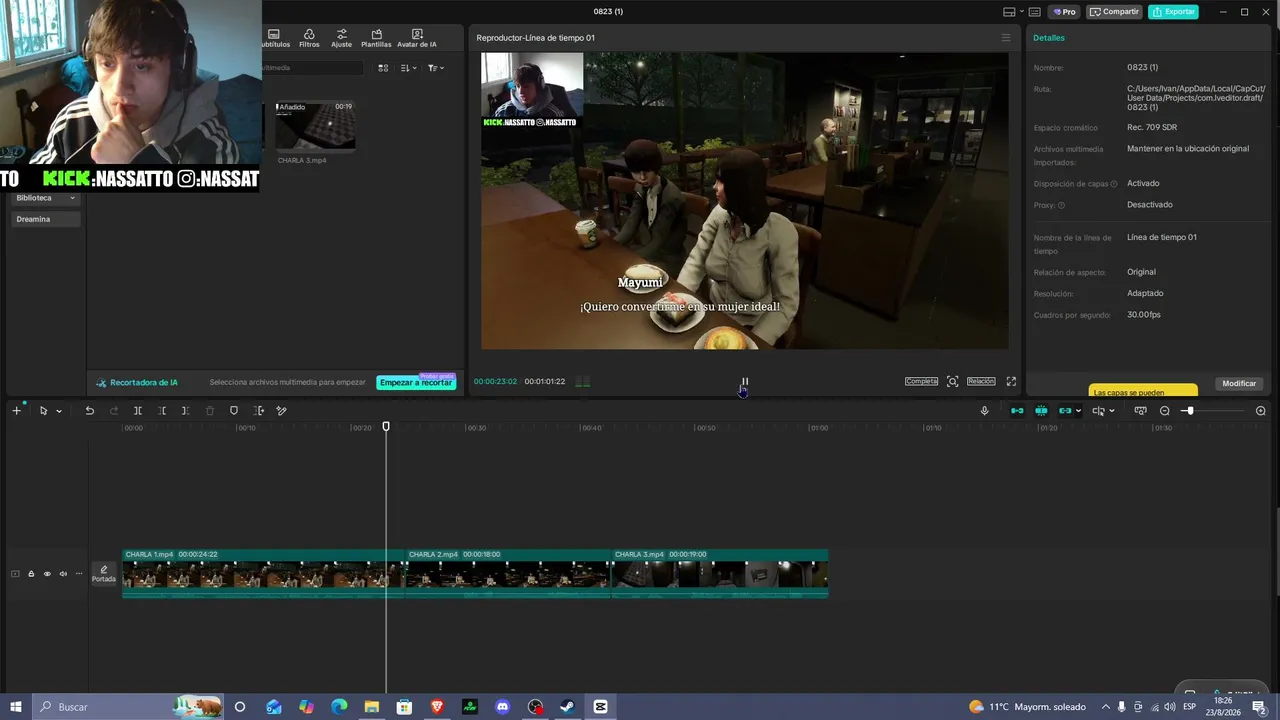This screenshot has height=720, width=1280.
Task: Click the Relación aspect ratio button
Action: 981,382
